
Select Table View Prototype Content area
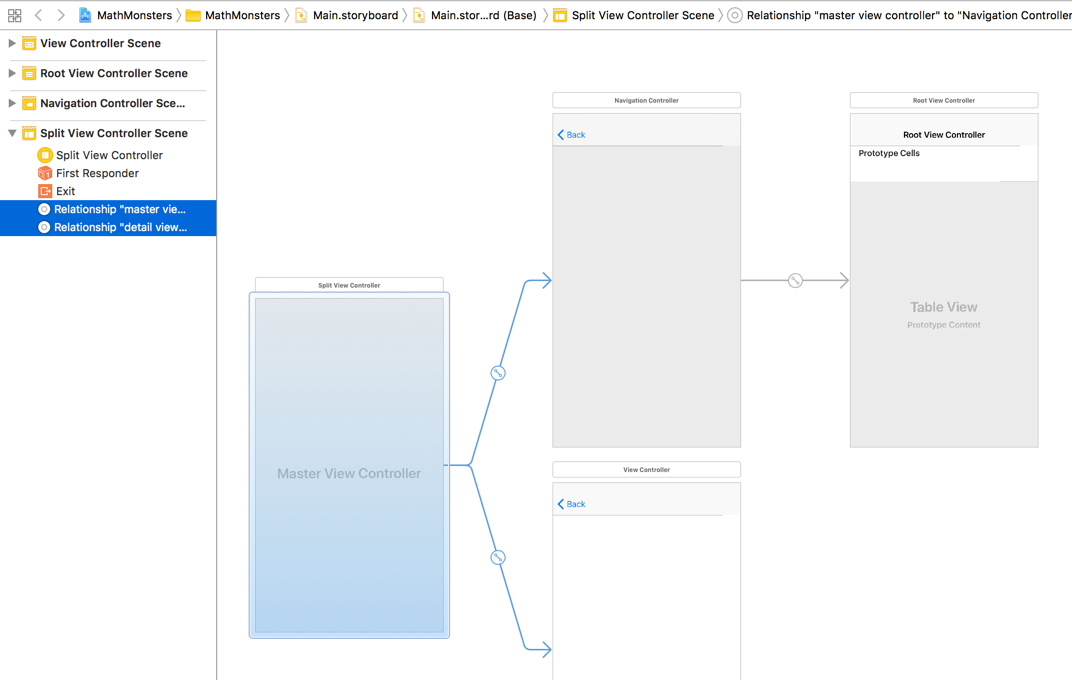944,314
